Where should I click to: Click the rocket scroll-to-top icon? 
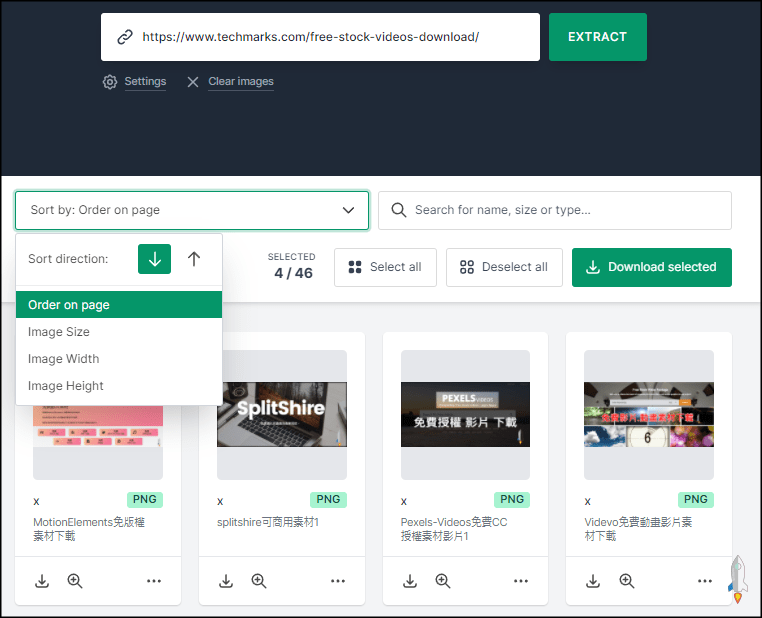tap(737, 579)
